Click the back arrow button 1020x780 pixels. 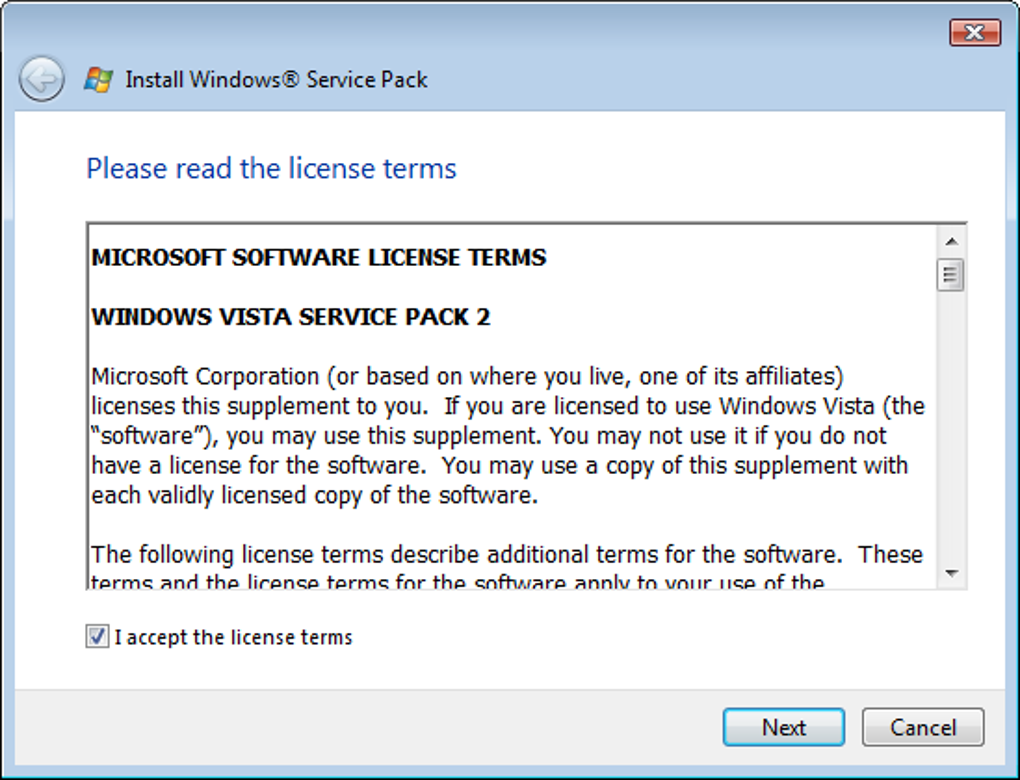click(42, 80)
